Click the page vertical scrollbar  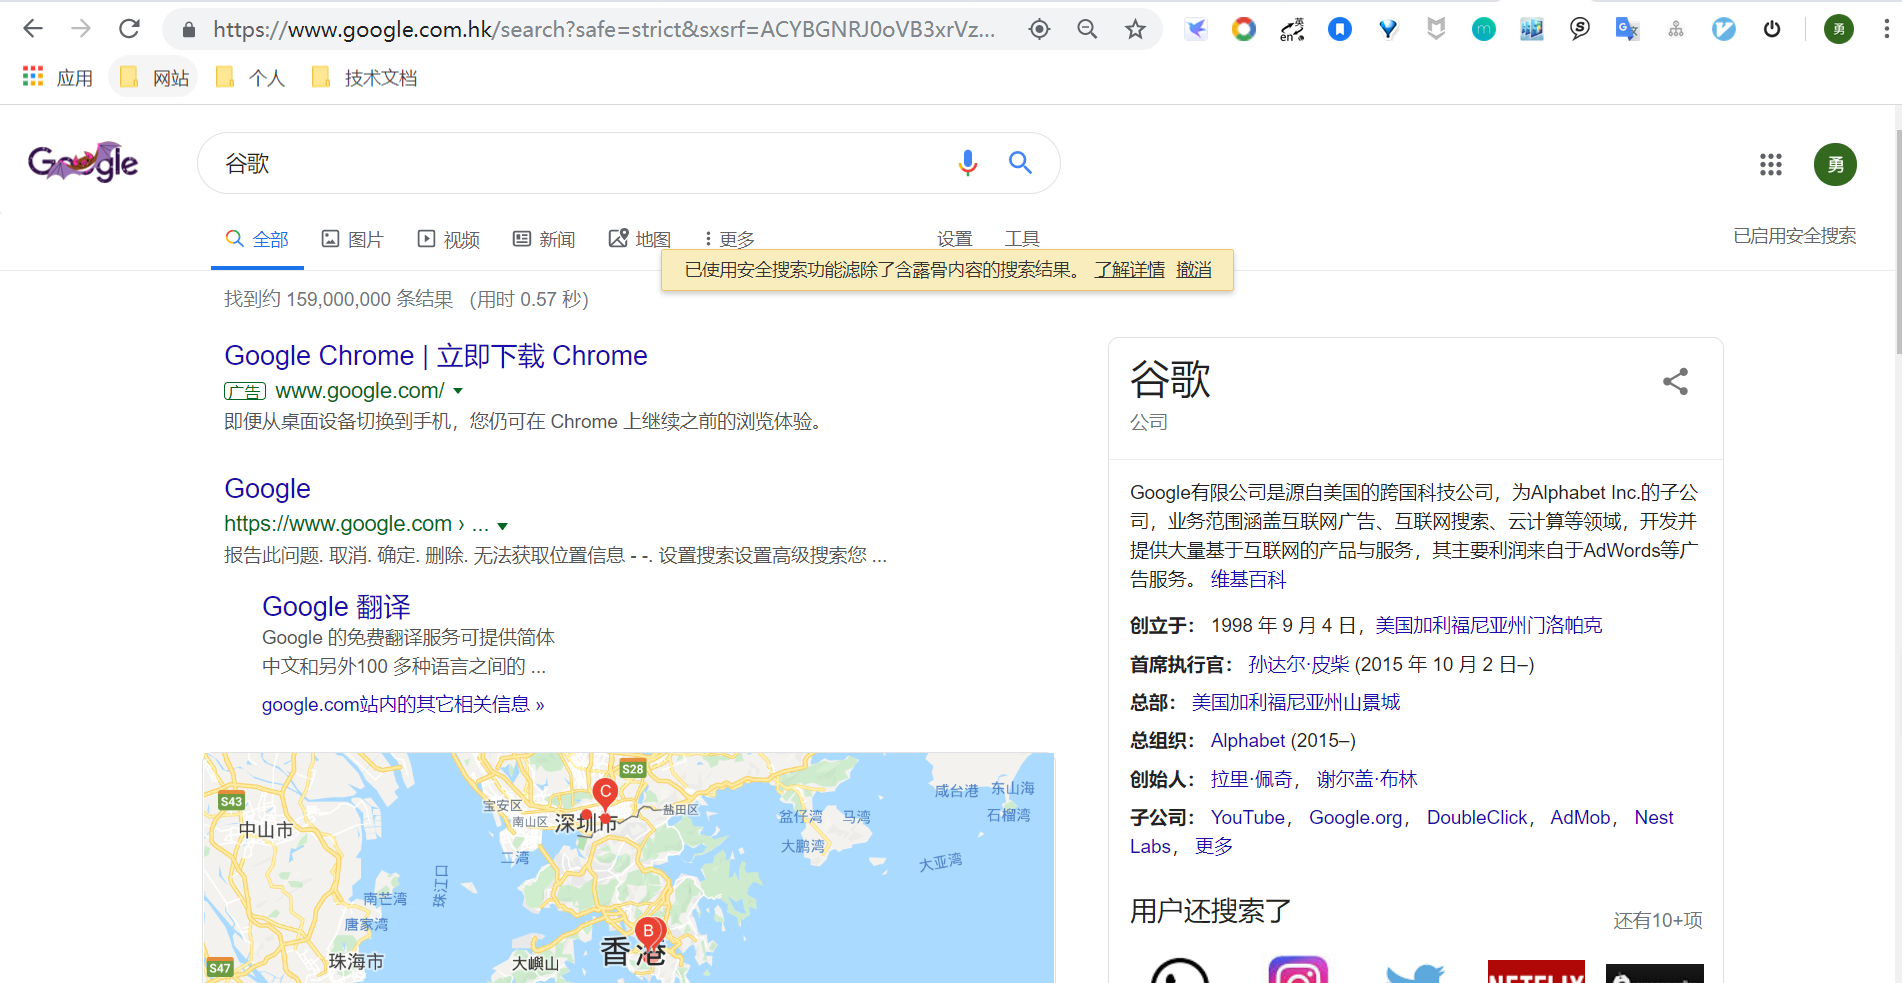coord(1898,240)
